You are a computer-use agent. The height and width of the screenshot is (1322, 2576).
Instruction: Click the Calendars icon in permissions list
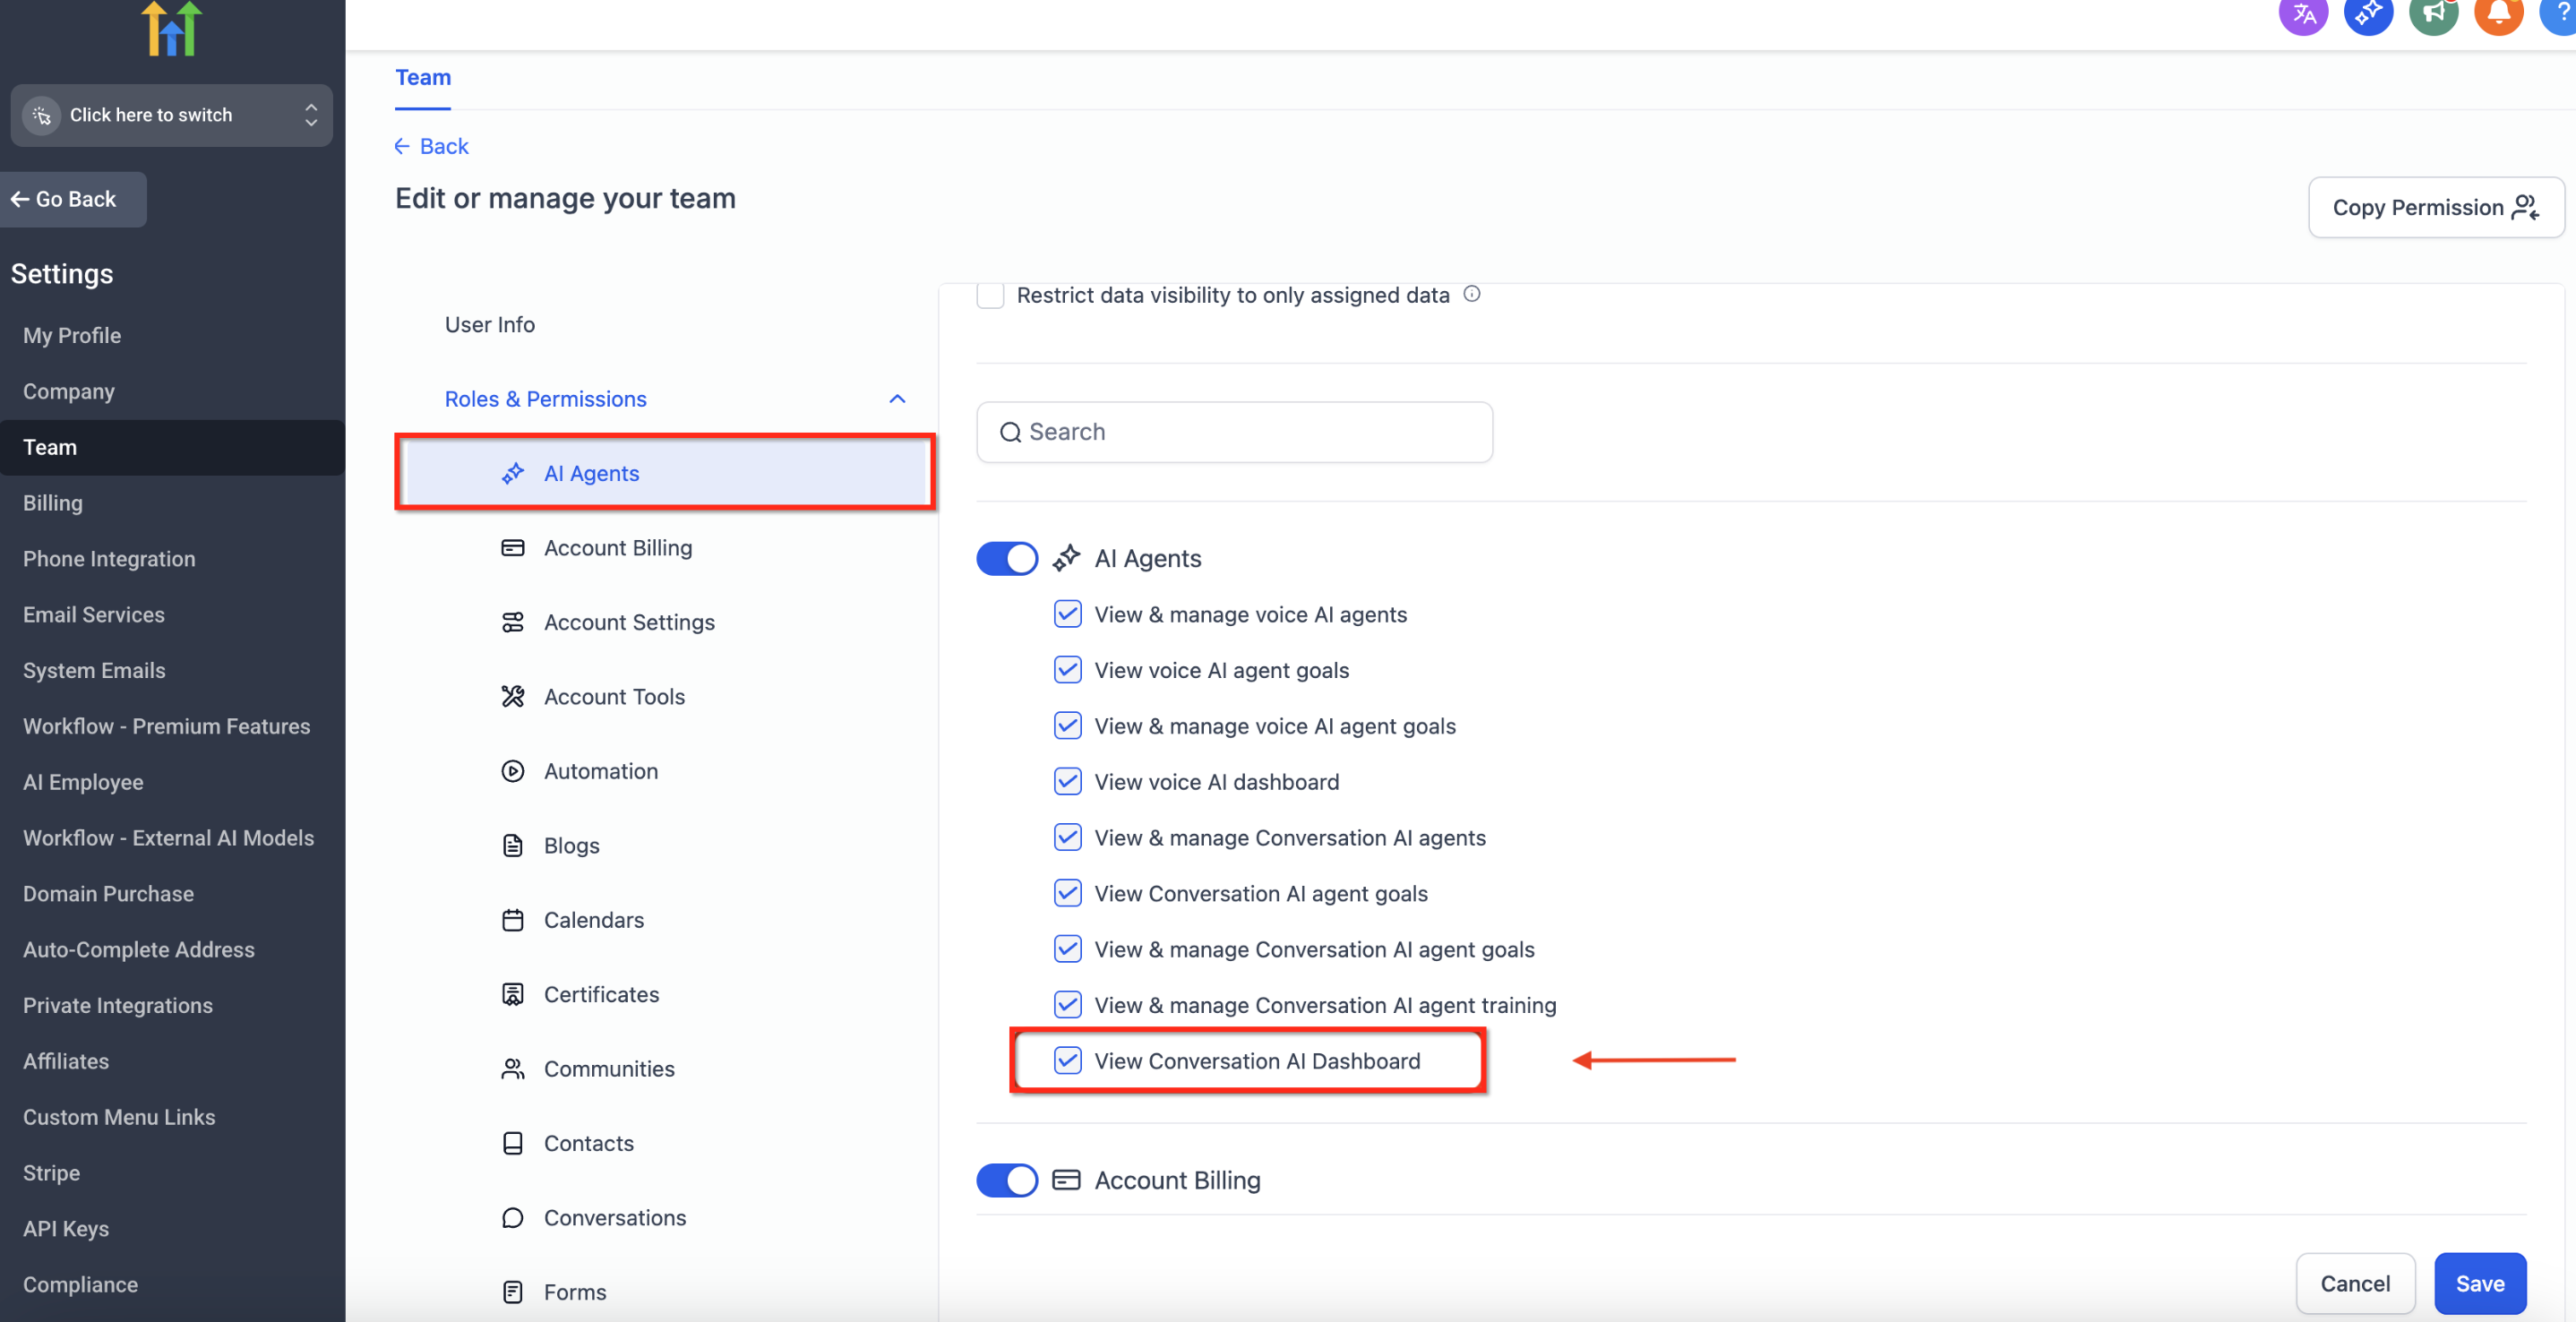[x=512, y=920]
